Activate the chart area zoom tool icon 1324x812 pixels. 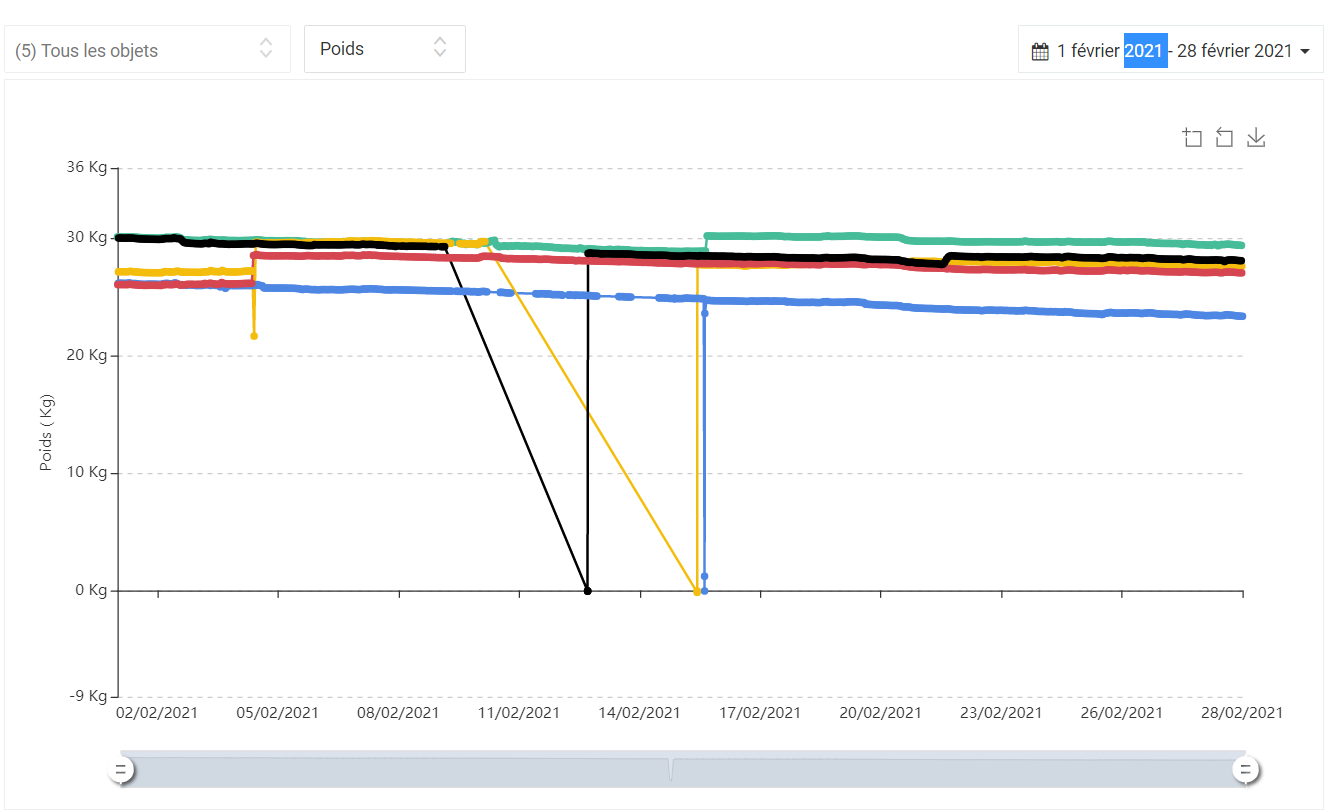tap(1192, 138)
